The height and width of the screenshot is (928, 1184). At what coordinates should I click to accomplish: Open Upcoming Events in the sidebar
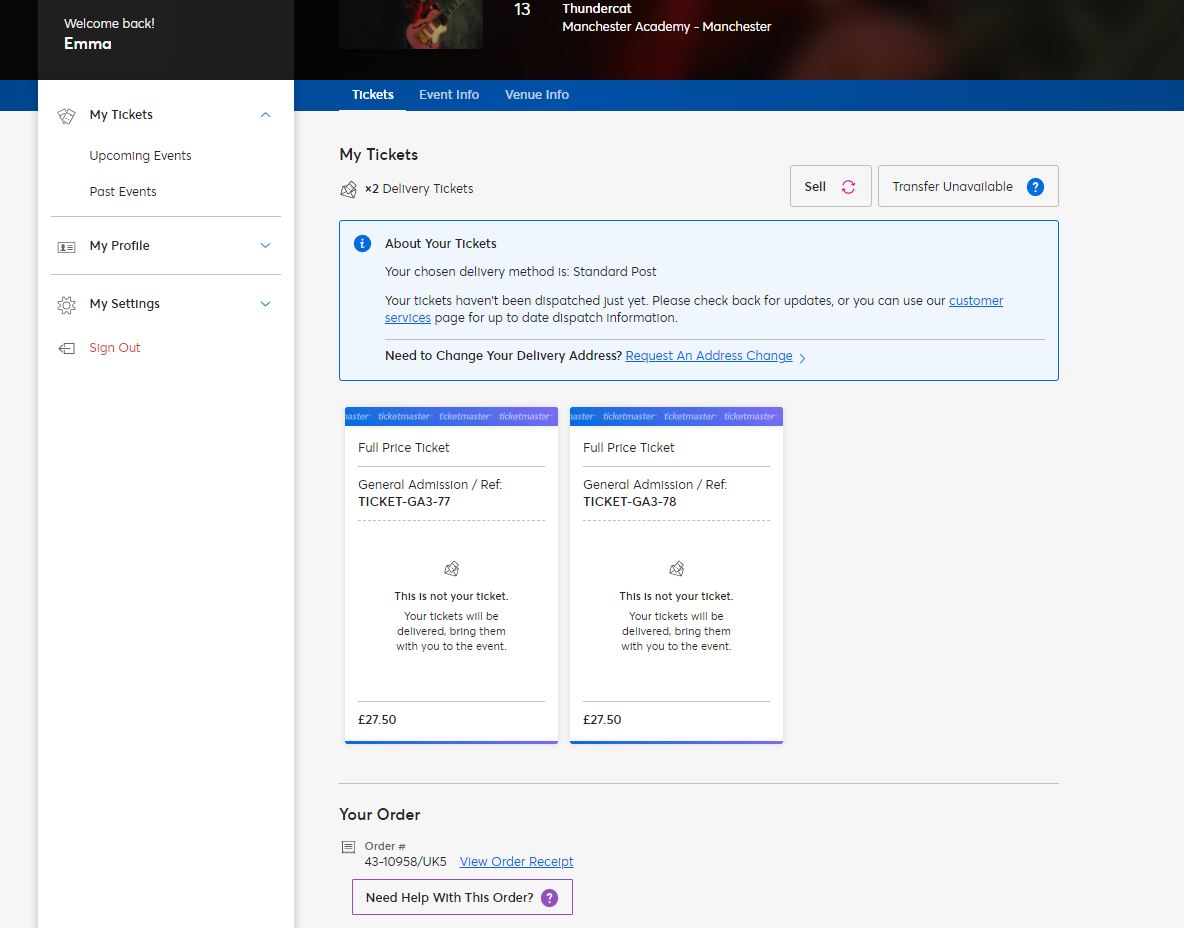[x=140, y=156]
